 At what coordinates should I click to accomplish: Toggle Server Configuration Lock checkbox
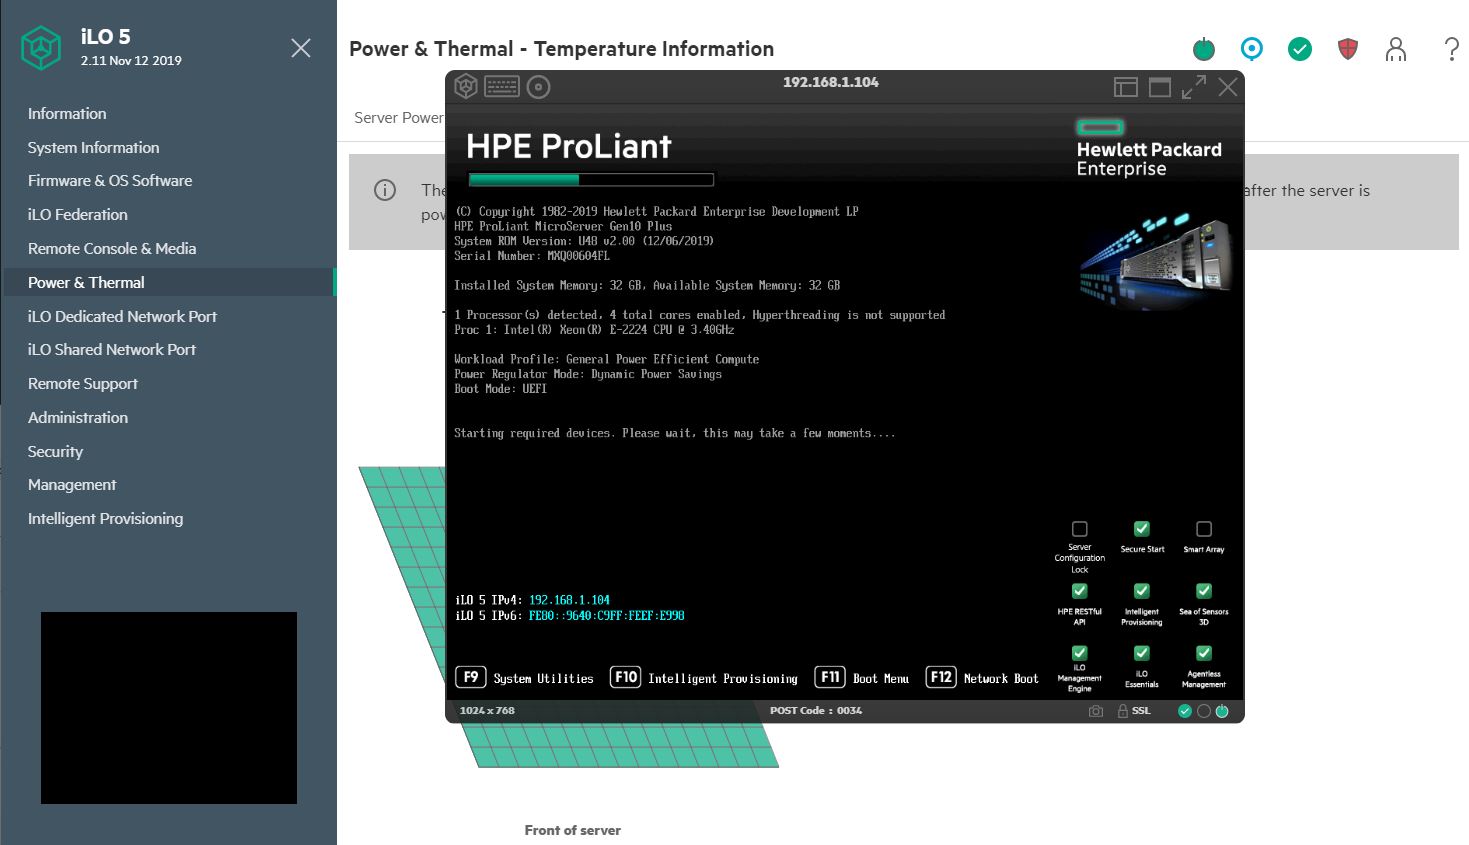pos(1080,529)
